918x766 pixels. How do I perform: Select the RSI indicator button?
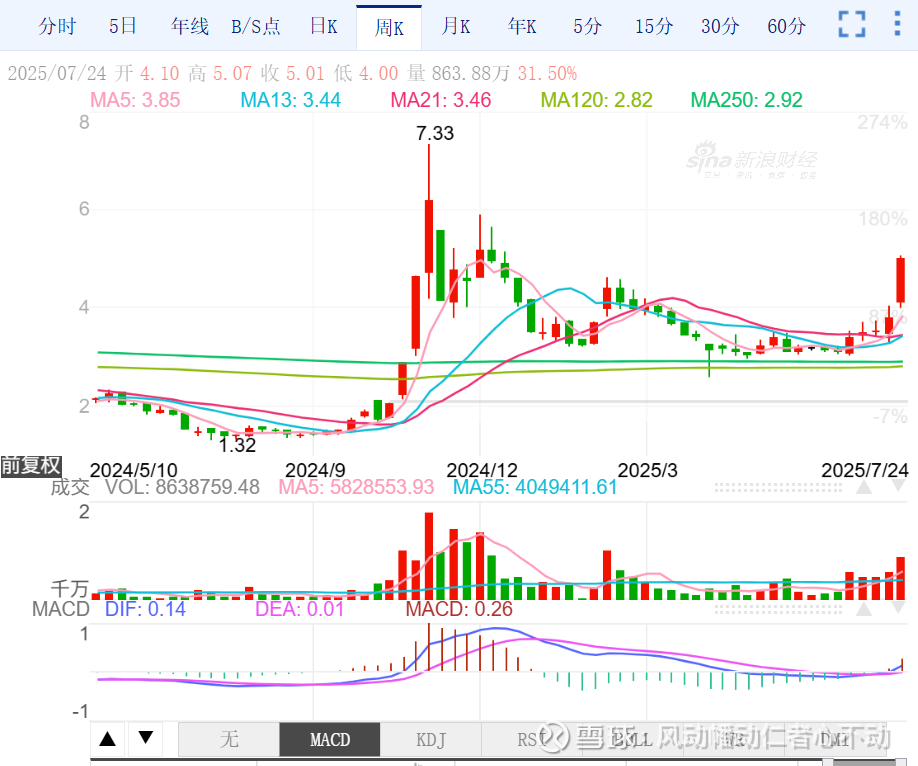coord(532,739)
